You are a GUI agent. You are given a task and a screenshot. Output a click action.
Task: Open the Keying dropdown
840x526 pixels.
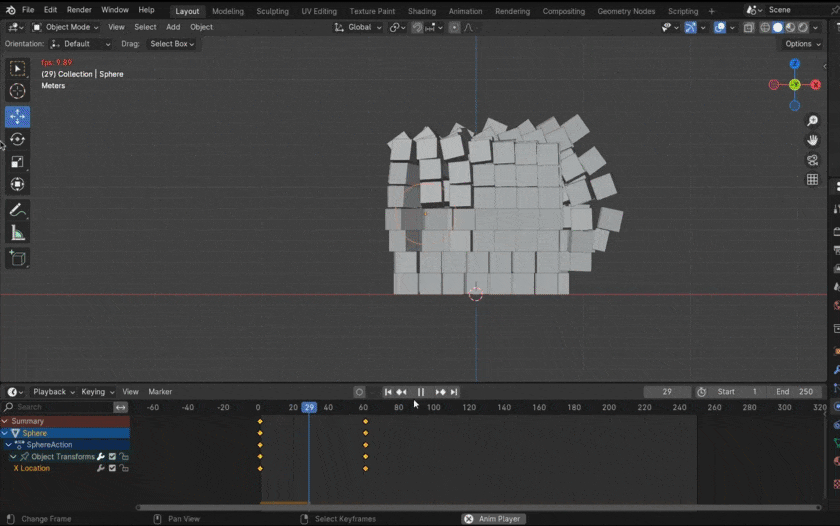click(98, 392)
